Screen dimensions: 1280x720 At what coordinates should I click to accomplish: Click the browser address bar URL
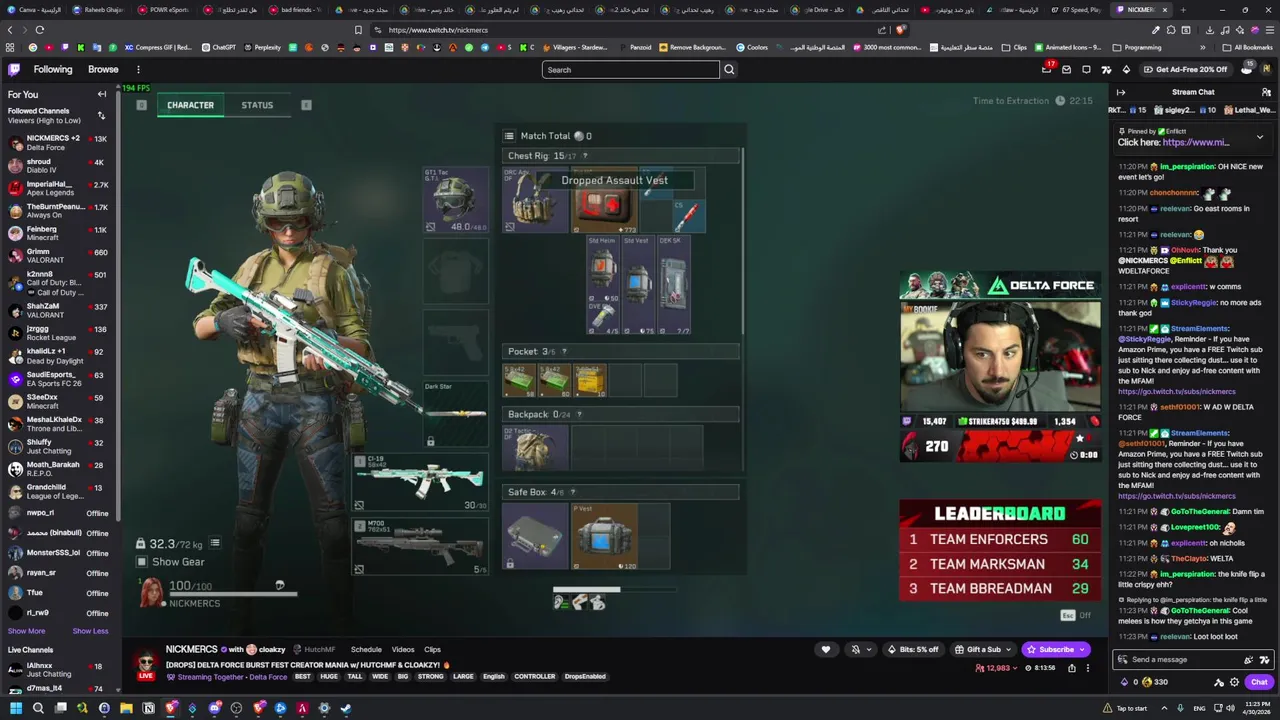(x=438, y=30)
